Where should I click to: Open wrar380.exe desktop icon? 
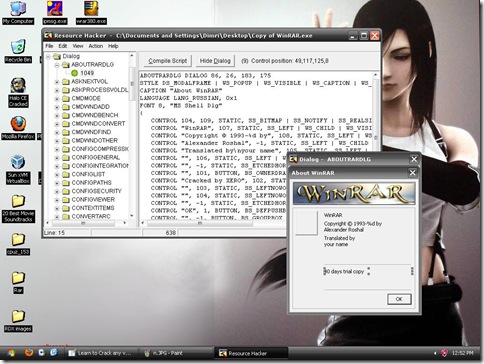(x=91, y=13)
